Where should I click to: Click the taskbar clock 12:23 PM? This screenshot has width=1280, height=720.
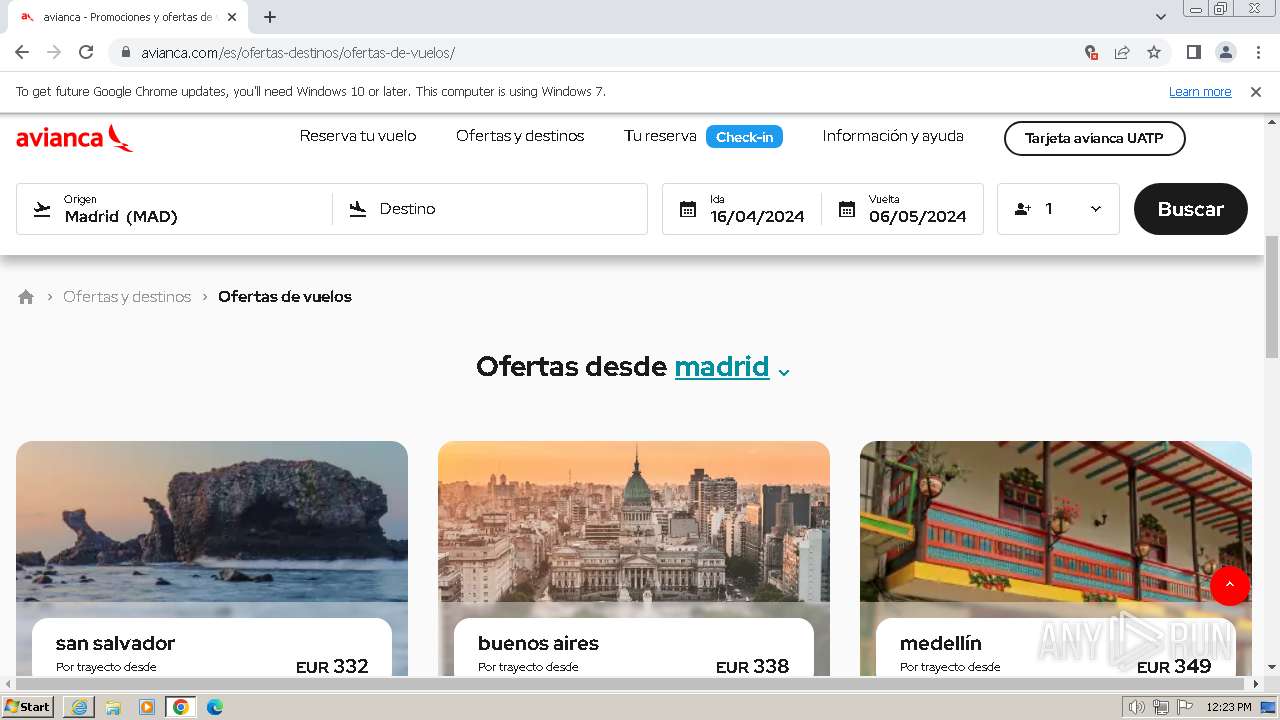[1229, 707]
